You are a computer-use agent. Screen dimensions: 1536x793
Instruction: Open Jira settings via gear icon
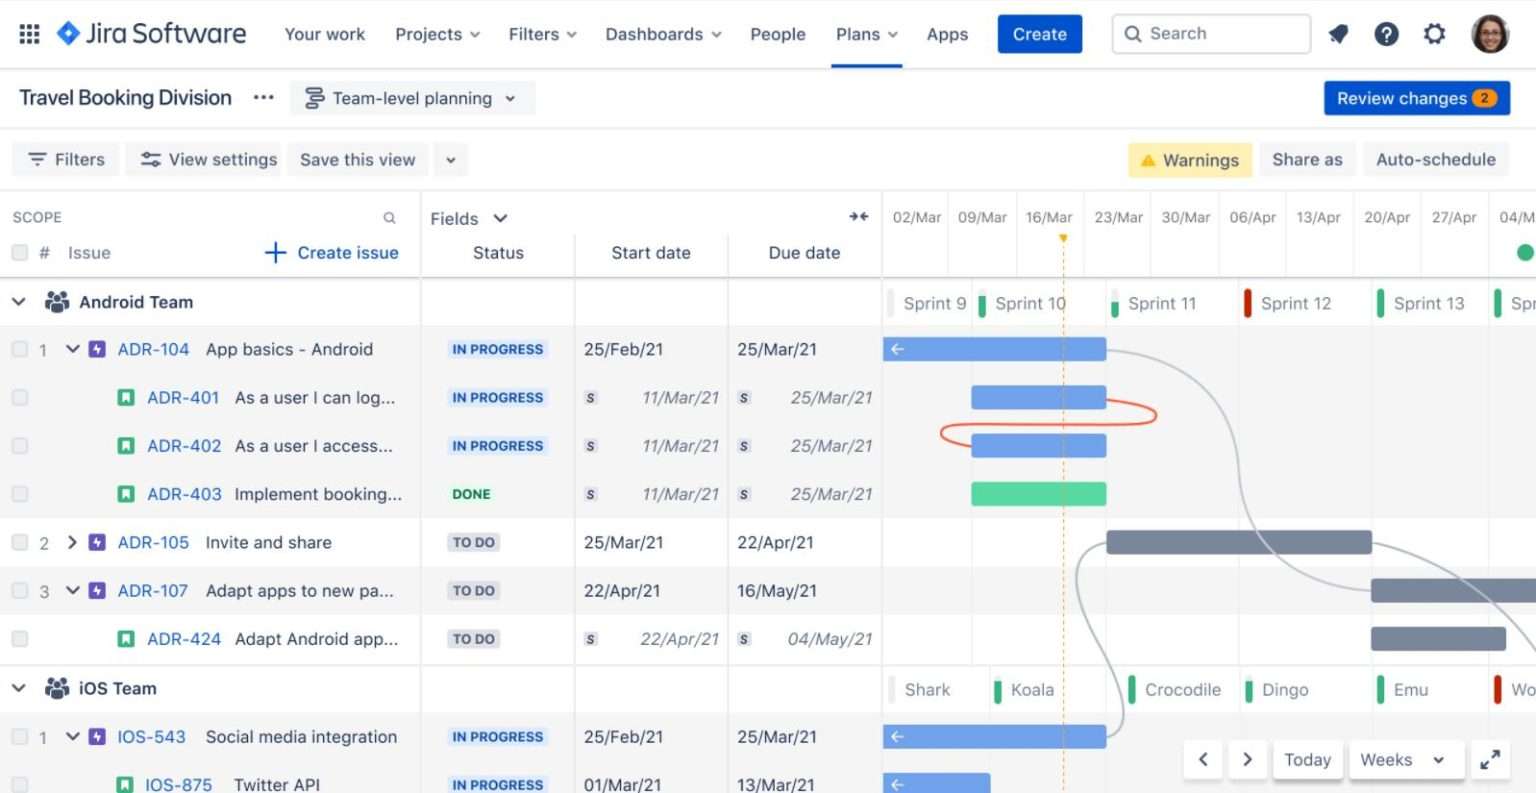(1435, 33)
